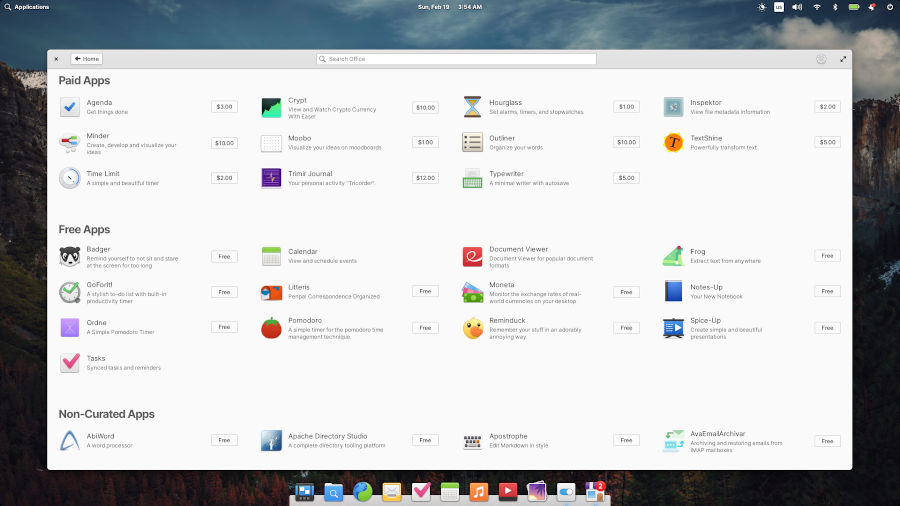
Task: Open the Apostrophe keyboard icon
Action: pyautogui.click(x=472, y=441)
